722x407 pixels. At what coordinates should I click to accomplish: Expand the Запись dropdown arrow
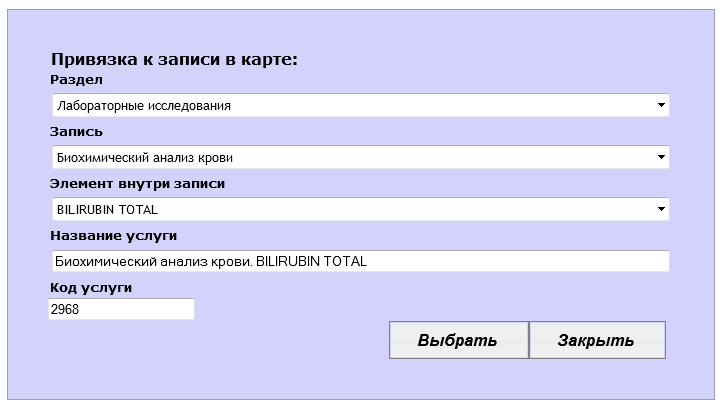click(x=661, y=157)
